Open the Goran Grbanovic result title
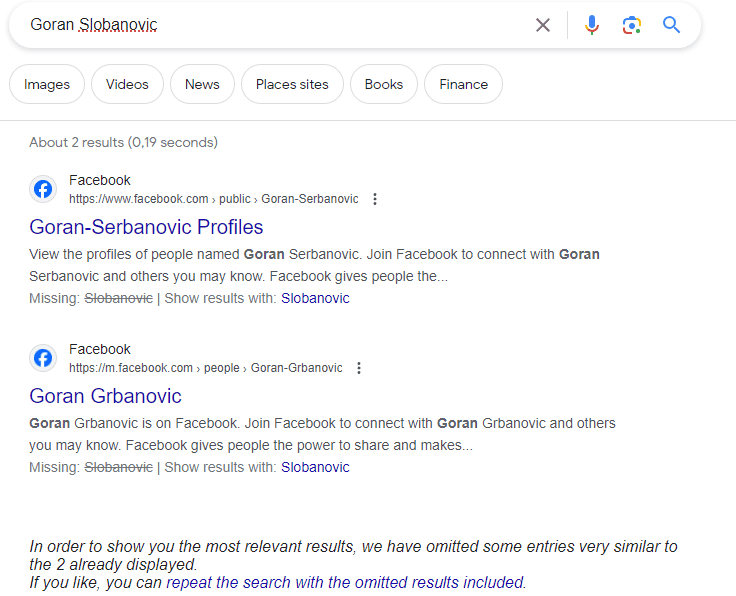 click(105, 396)
